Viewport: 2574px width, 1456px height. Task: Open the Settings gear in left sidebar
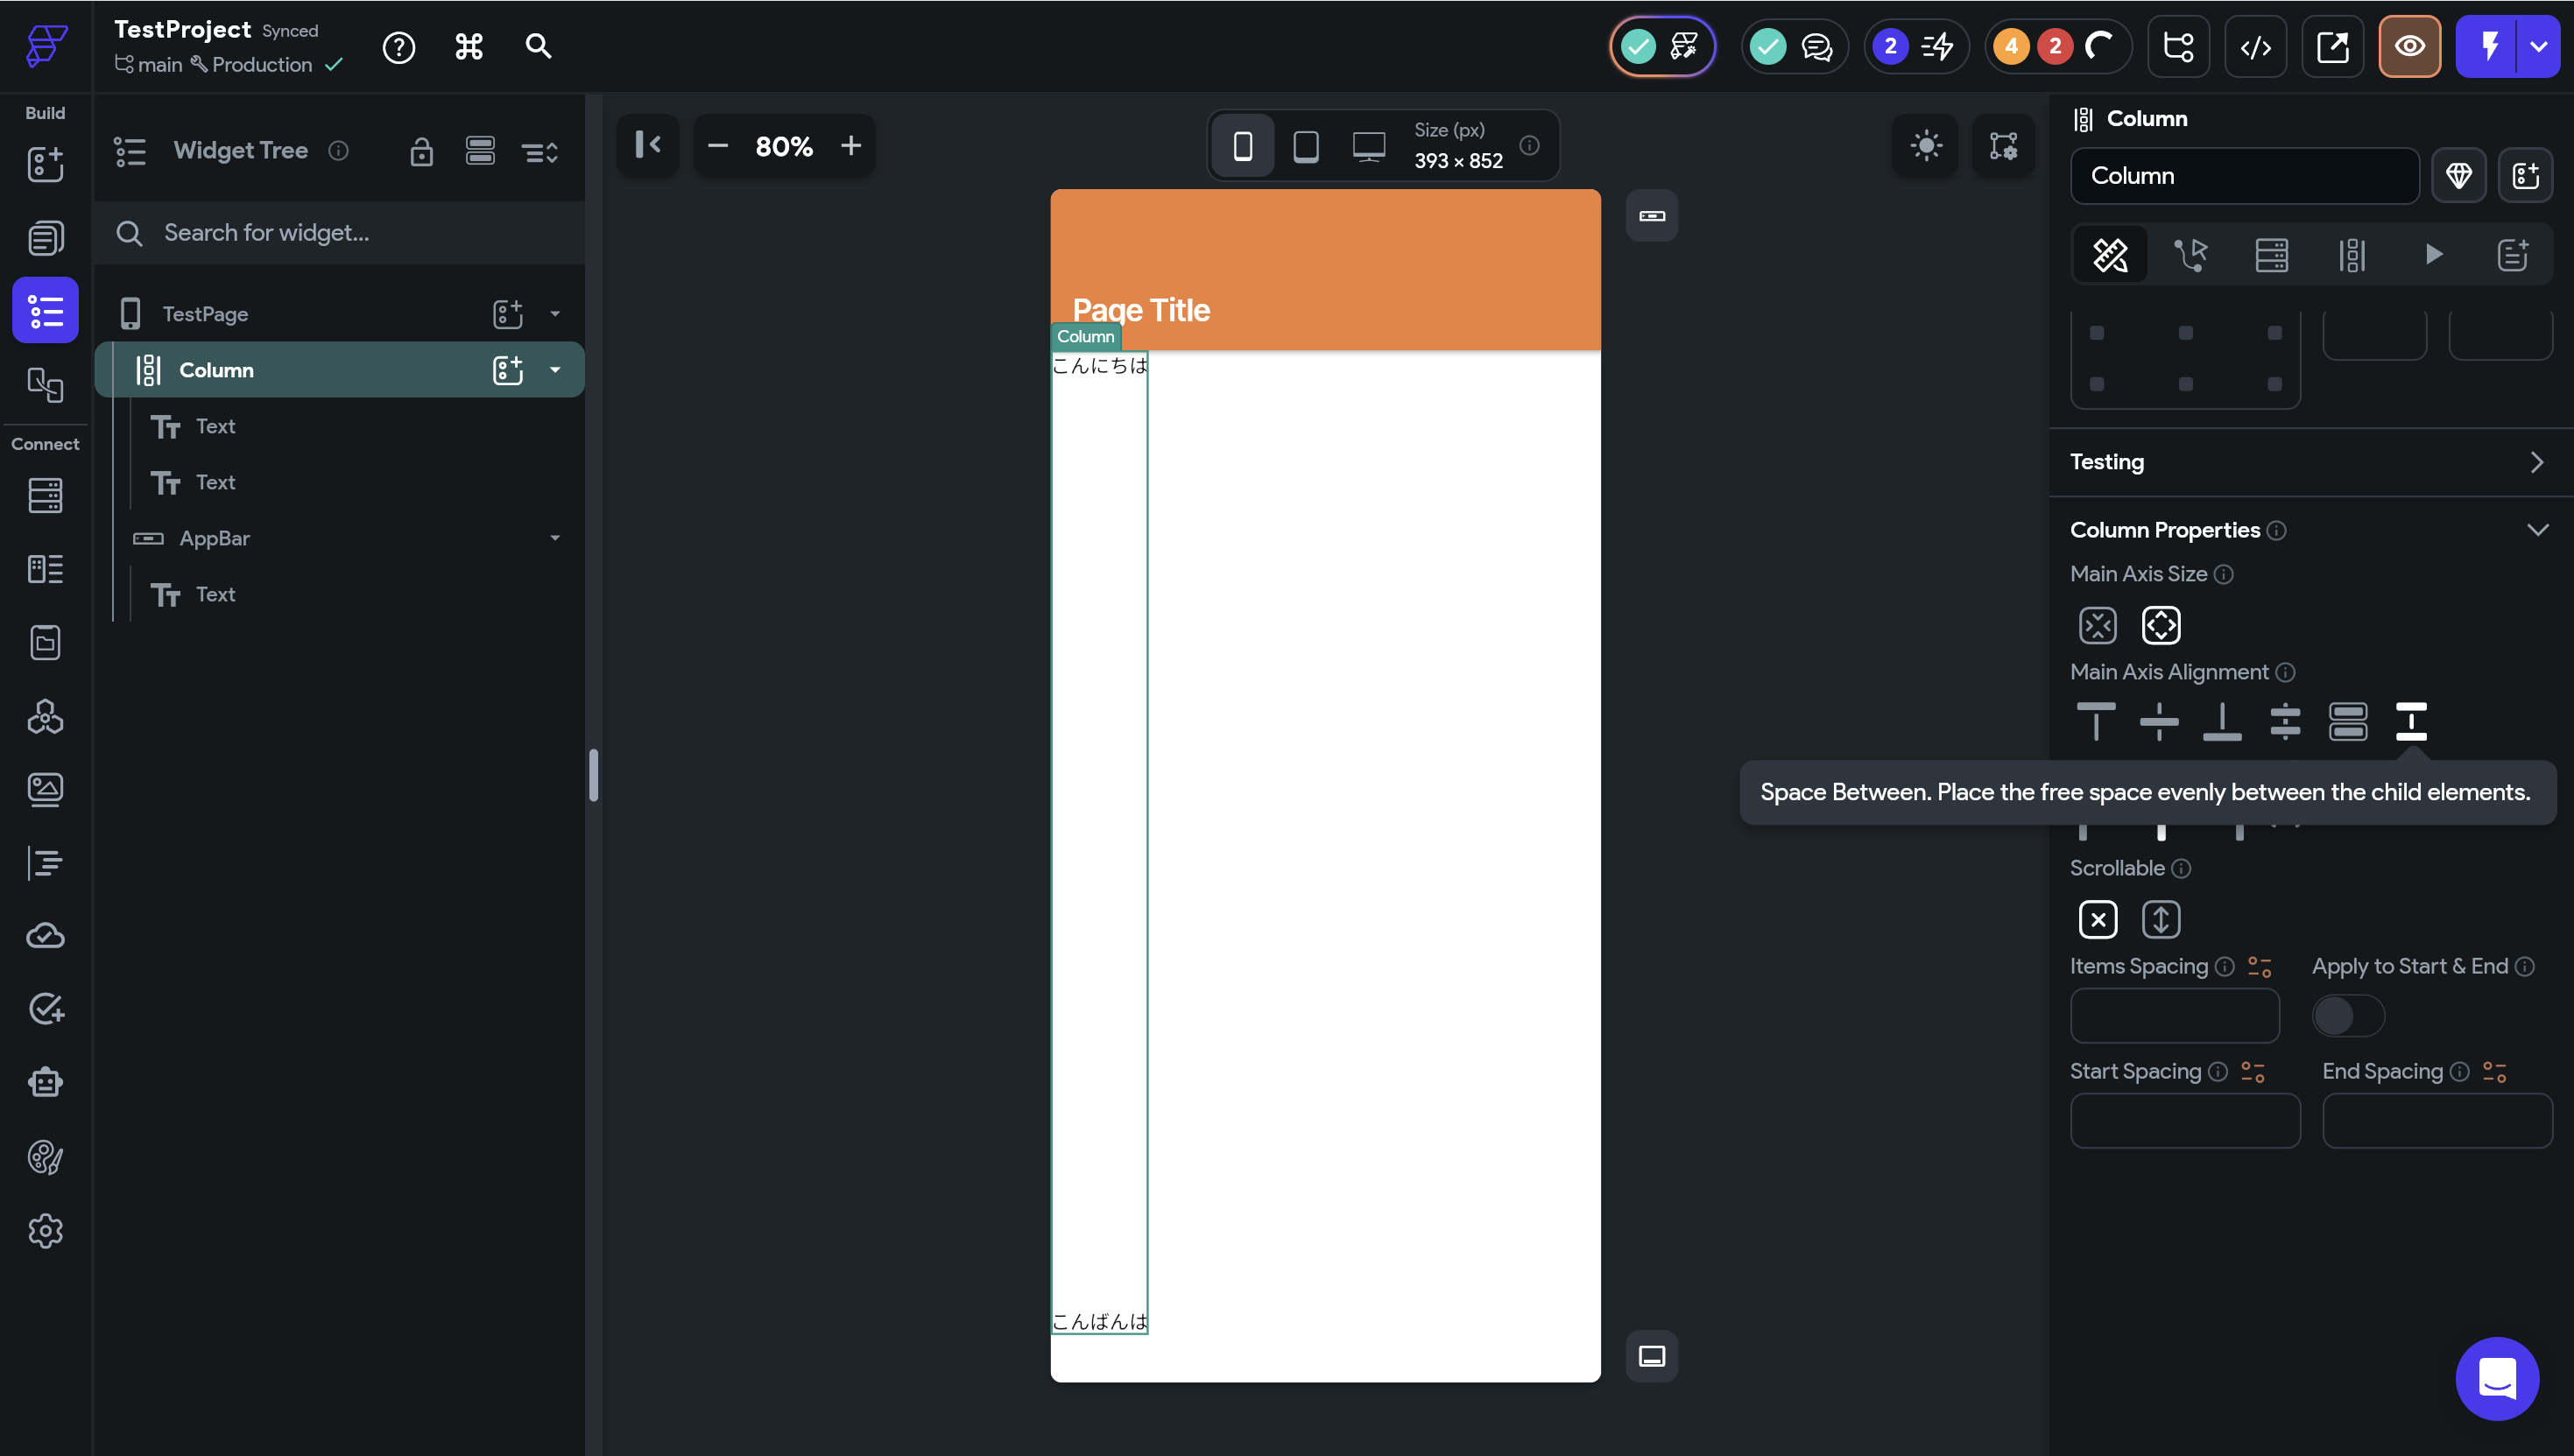point(45,1231)
